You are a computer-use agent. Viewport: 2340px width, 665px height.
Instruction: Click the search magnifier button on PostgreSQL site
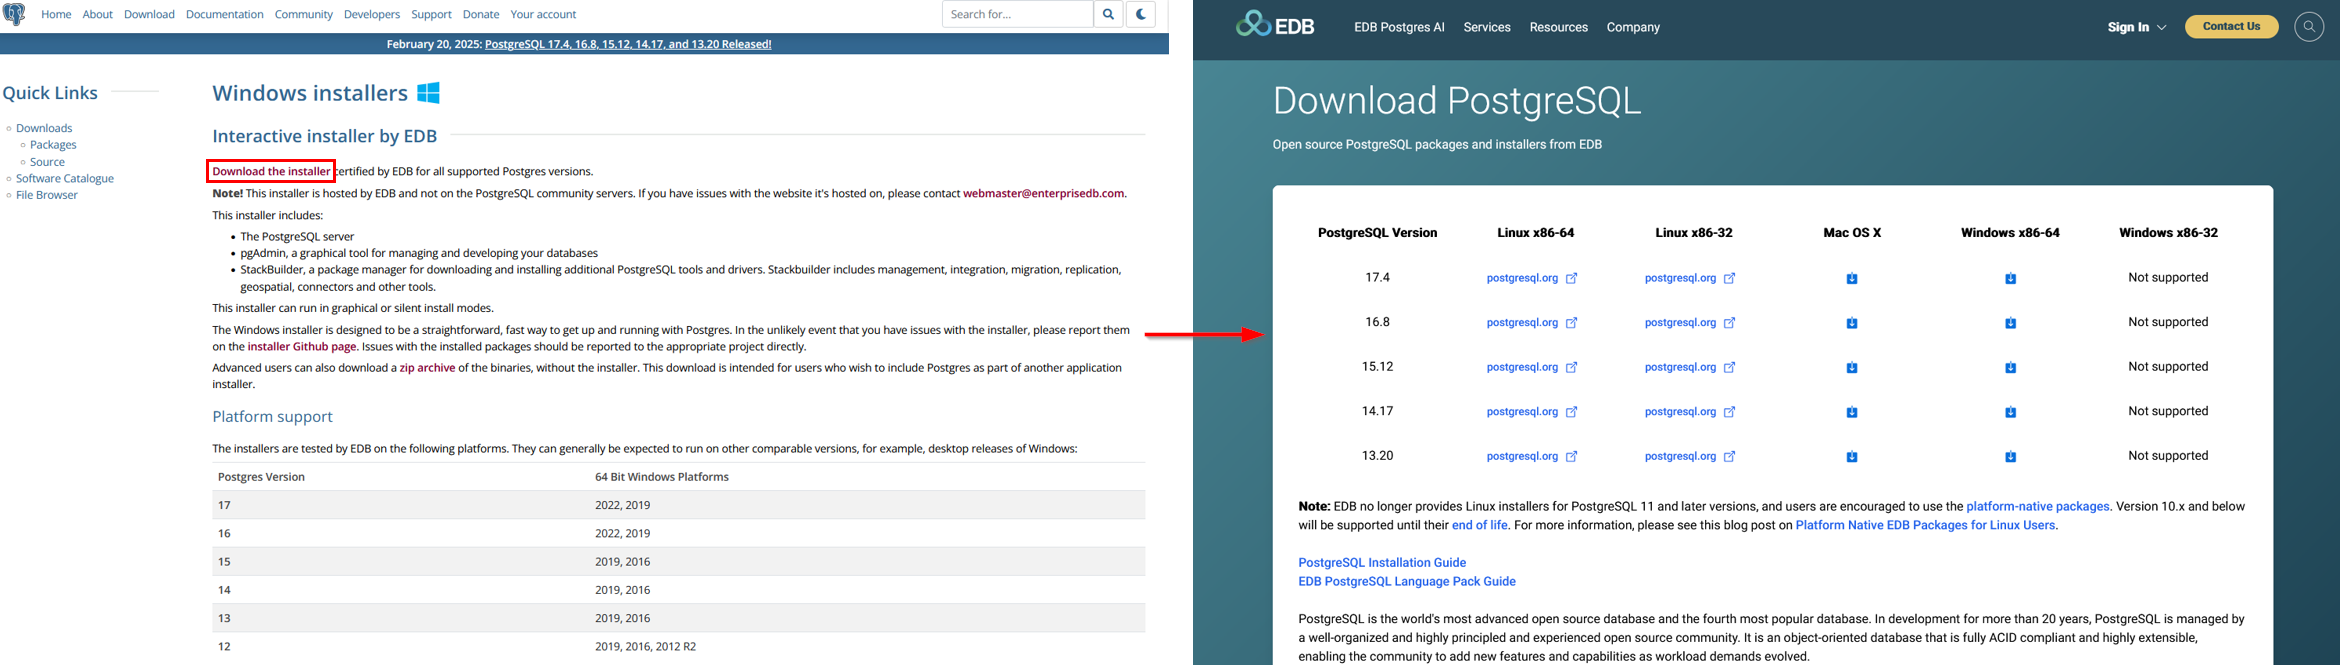pyautogui.click(x=1108, y=14)
